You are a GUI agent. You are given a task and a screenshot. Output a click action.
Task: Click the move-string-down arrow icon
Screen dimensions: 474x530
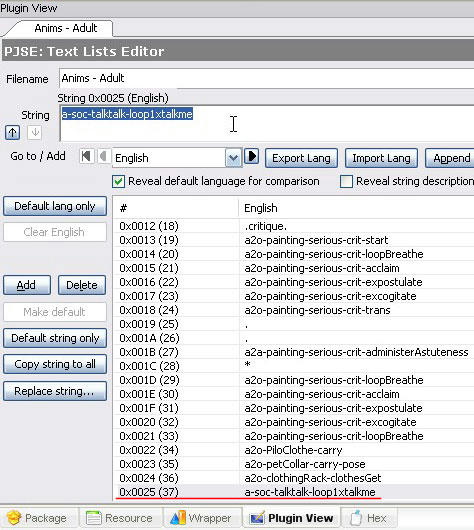pyautogui.click(x=34, y=132)
